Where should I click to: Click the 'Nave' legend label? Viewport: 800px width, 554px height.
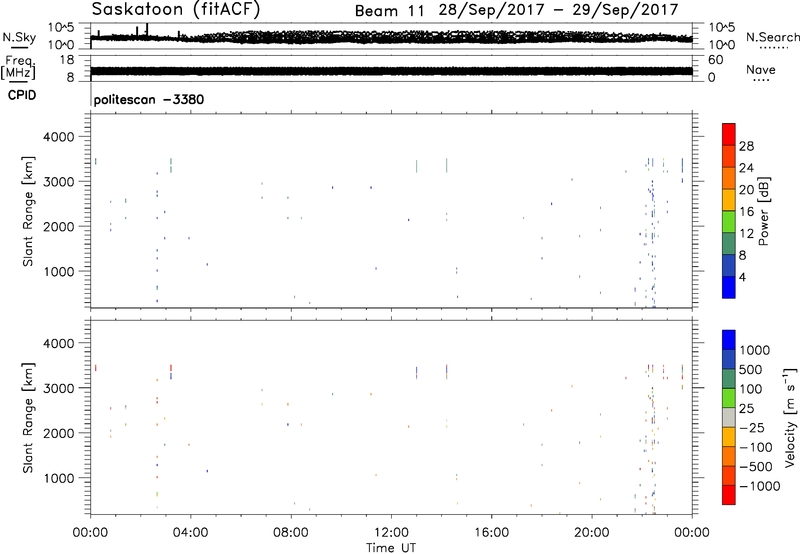click(x=760, y=69)
